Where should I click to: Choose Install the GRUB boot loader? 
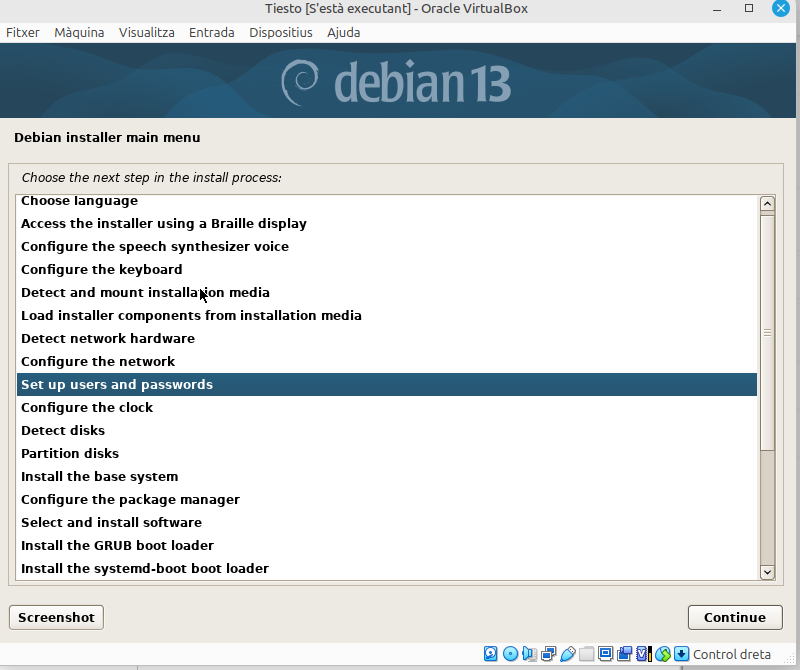click(117, 545)
